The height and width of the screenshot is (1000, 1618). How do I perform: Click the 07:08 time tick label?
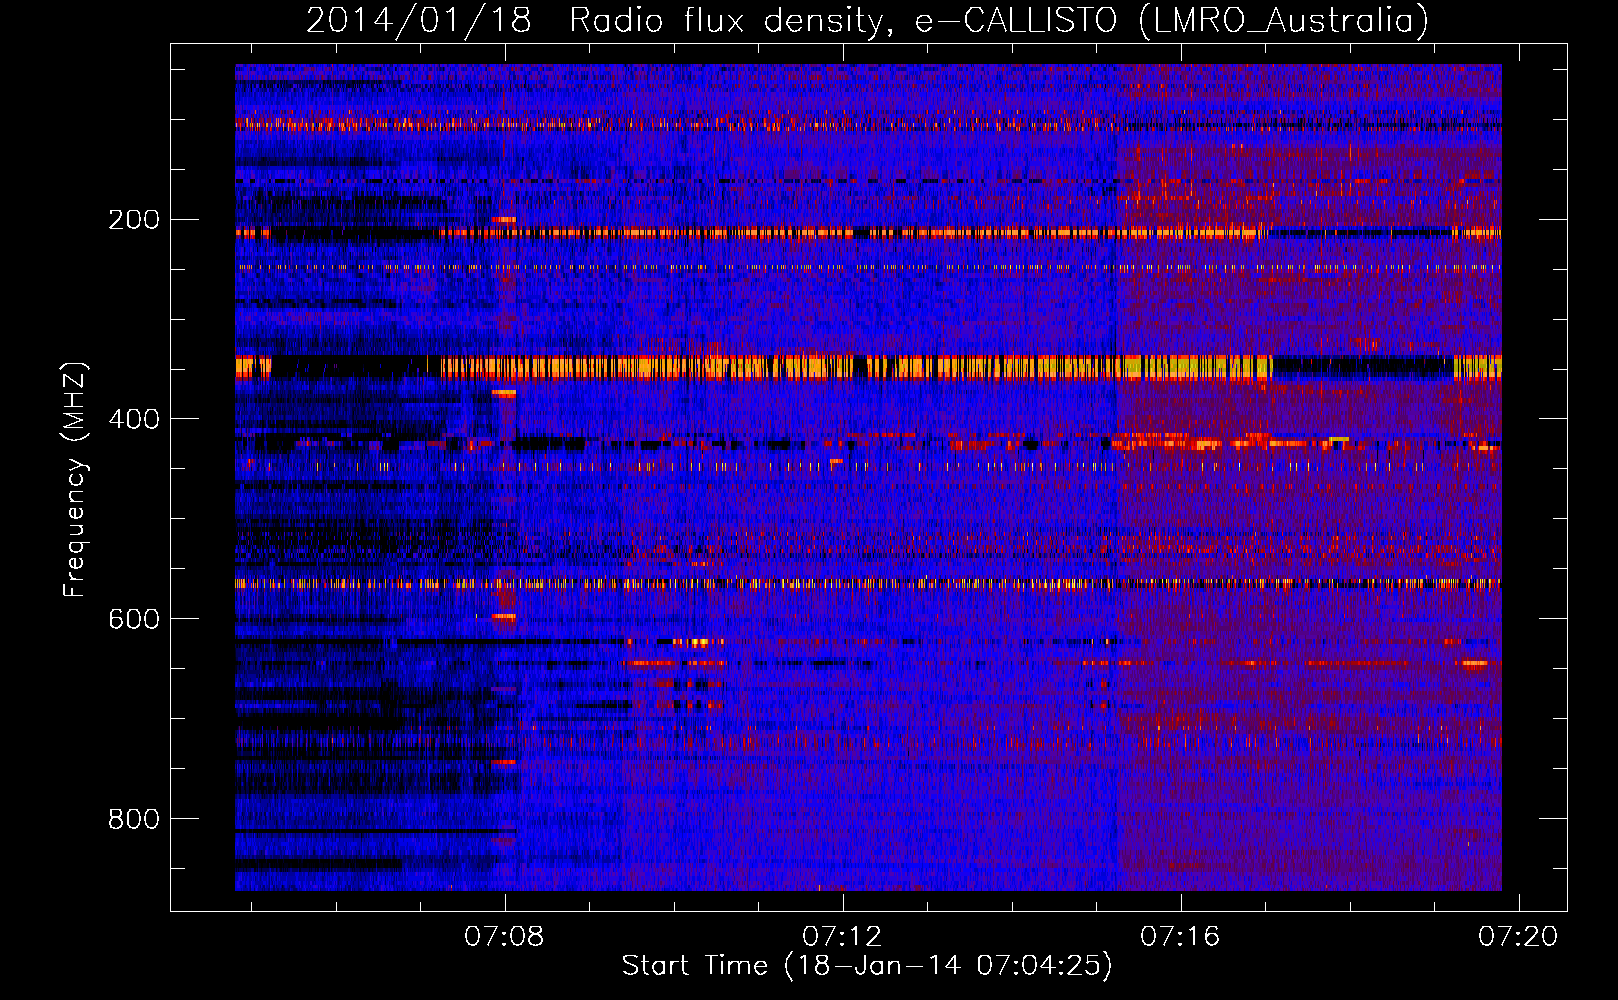coord(504,936)
